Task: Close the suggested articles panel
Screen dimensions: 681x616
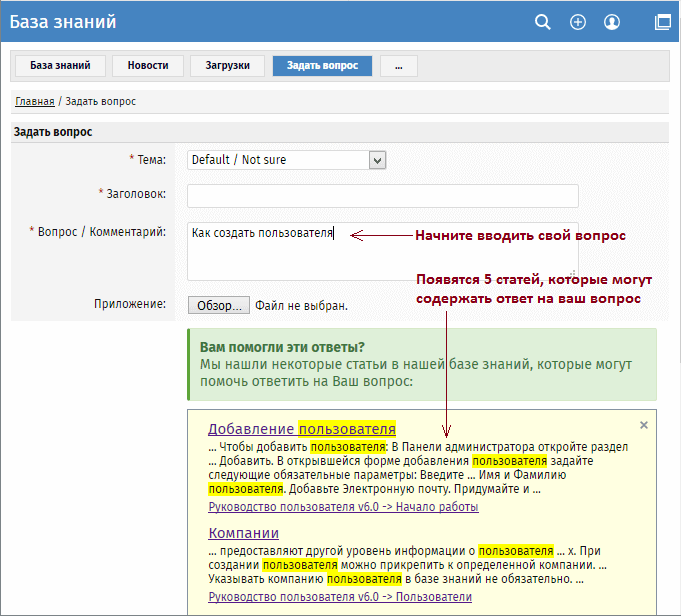Action: point(644,425)
